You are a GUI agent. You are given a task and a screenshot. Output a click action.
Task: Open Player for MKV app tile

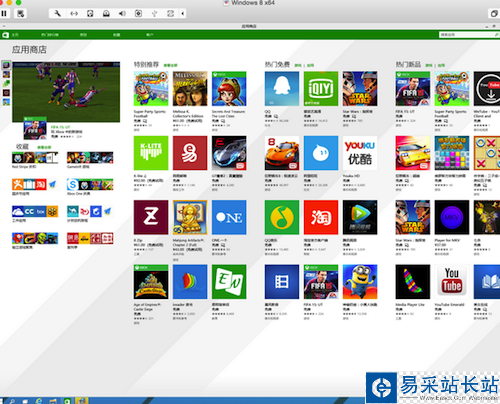point(452,217)
